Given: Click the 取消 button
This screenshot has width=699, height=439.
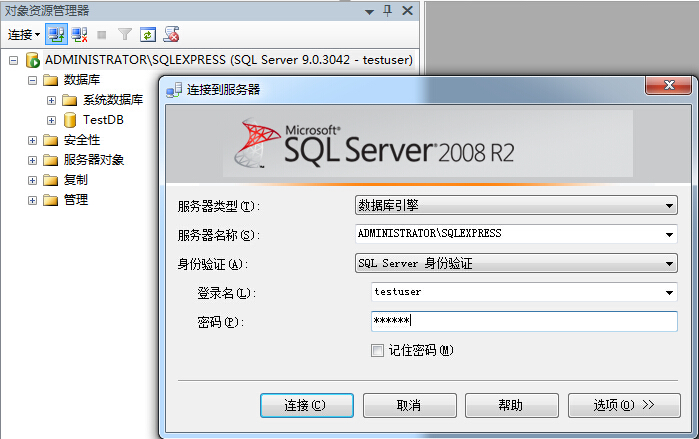Looking at the screenshot, I should click(410, 405).
